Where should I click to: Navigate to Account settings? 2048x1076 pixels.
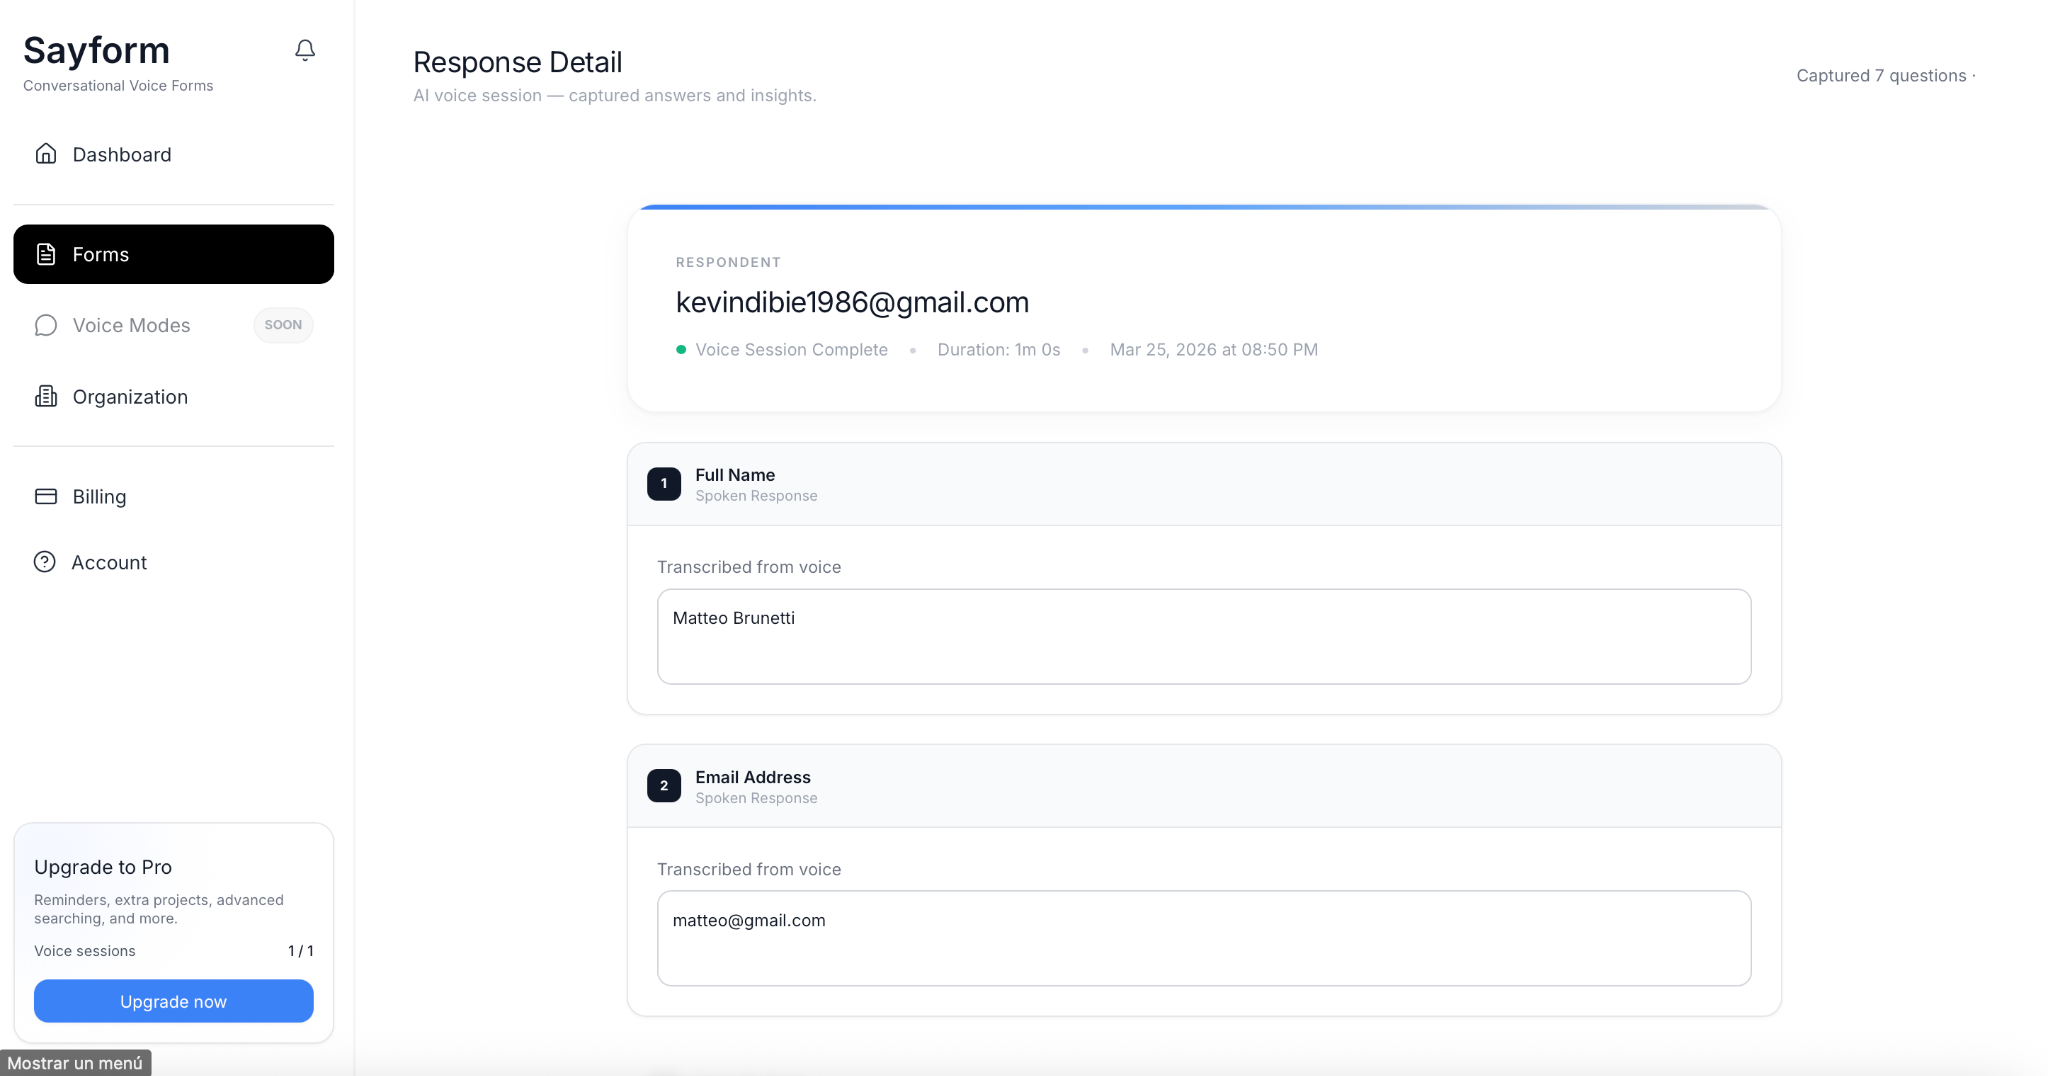(x=174, y=562)
